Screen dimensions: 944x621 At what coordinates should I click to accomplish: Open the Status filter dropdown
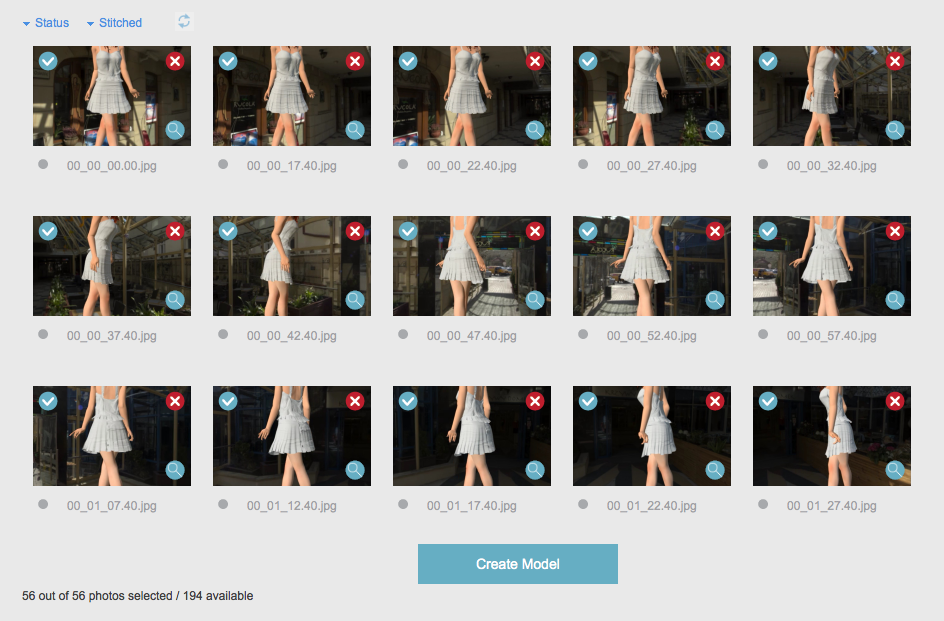(46, 23)
